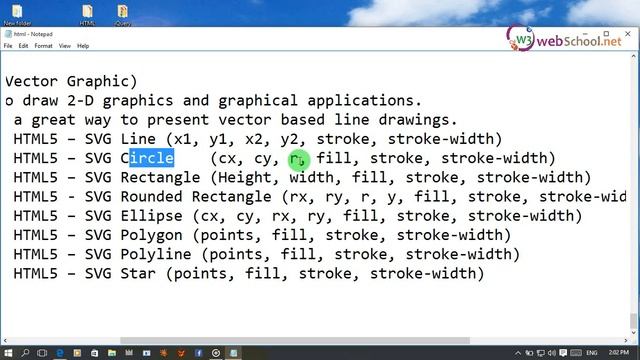Click the Notepad title bar icon

(8, 34)
